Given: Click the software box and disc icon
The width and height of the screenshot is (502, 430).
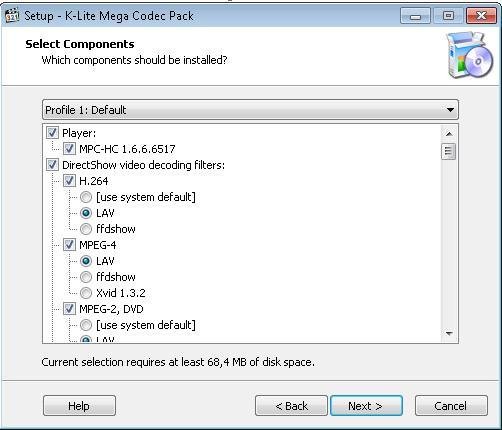Looking at the screenshot, I should pos(470,55).
